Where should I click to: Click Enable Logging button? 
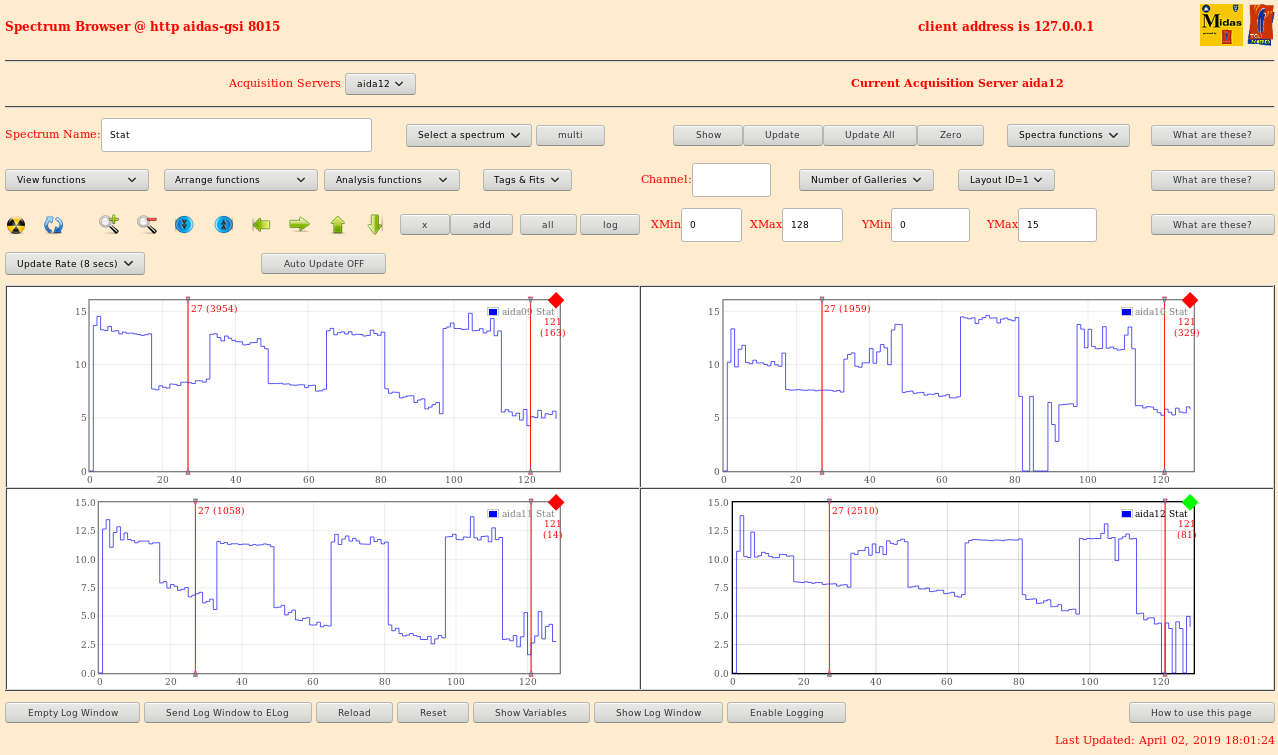click(786, 713)
